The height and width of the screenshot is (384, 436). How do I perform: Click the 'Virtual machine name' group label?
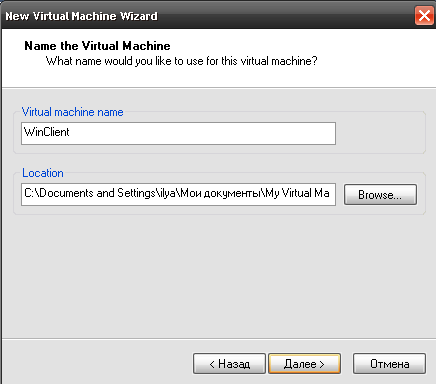click(x=72, y=112)
